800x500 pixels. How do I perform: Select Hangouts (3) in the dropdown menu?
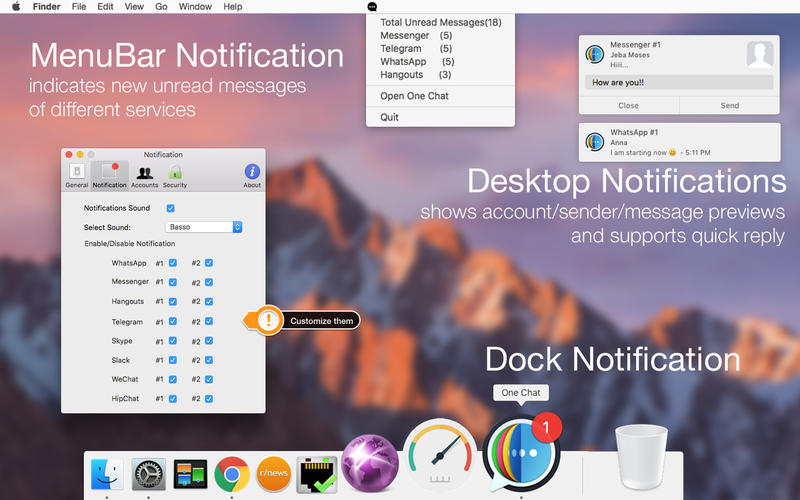(440, 74)
